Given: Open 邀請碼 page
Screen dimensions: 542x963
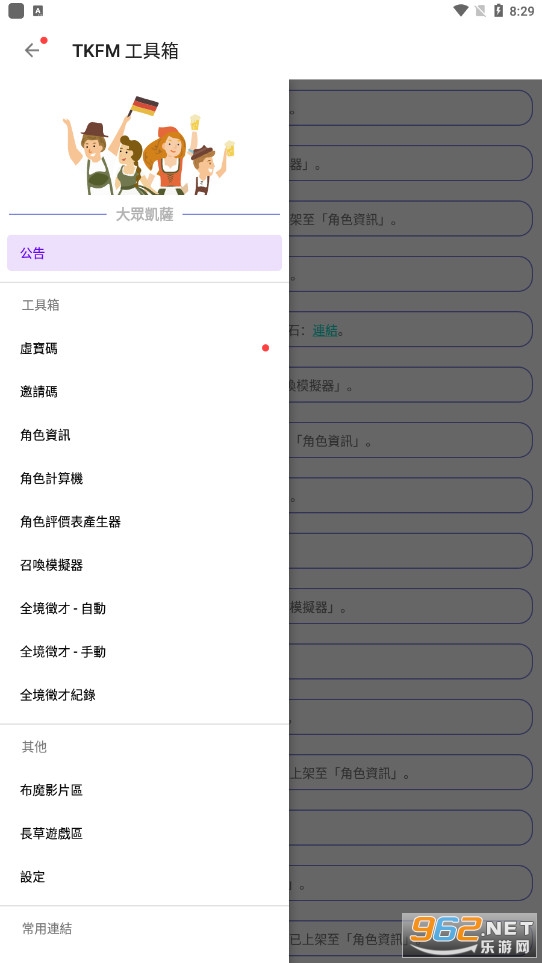Looking at the screenshot, I should tap(144, 392).
